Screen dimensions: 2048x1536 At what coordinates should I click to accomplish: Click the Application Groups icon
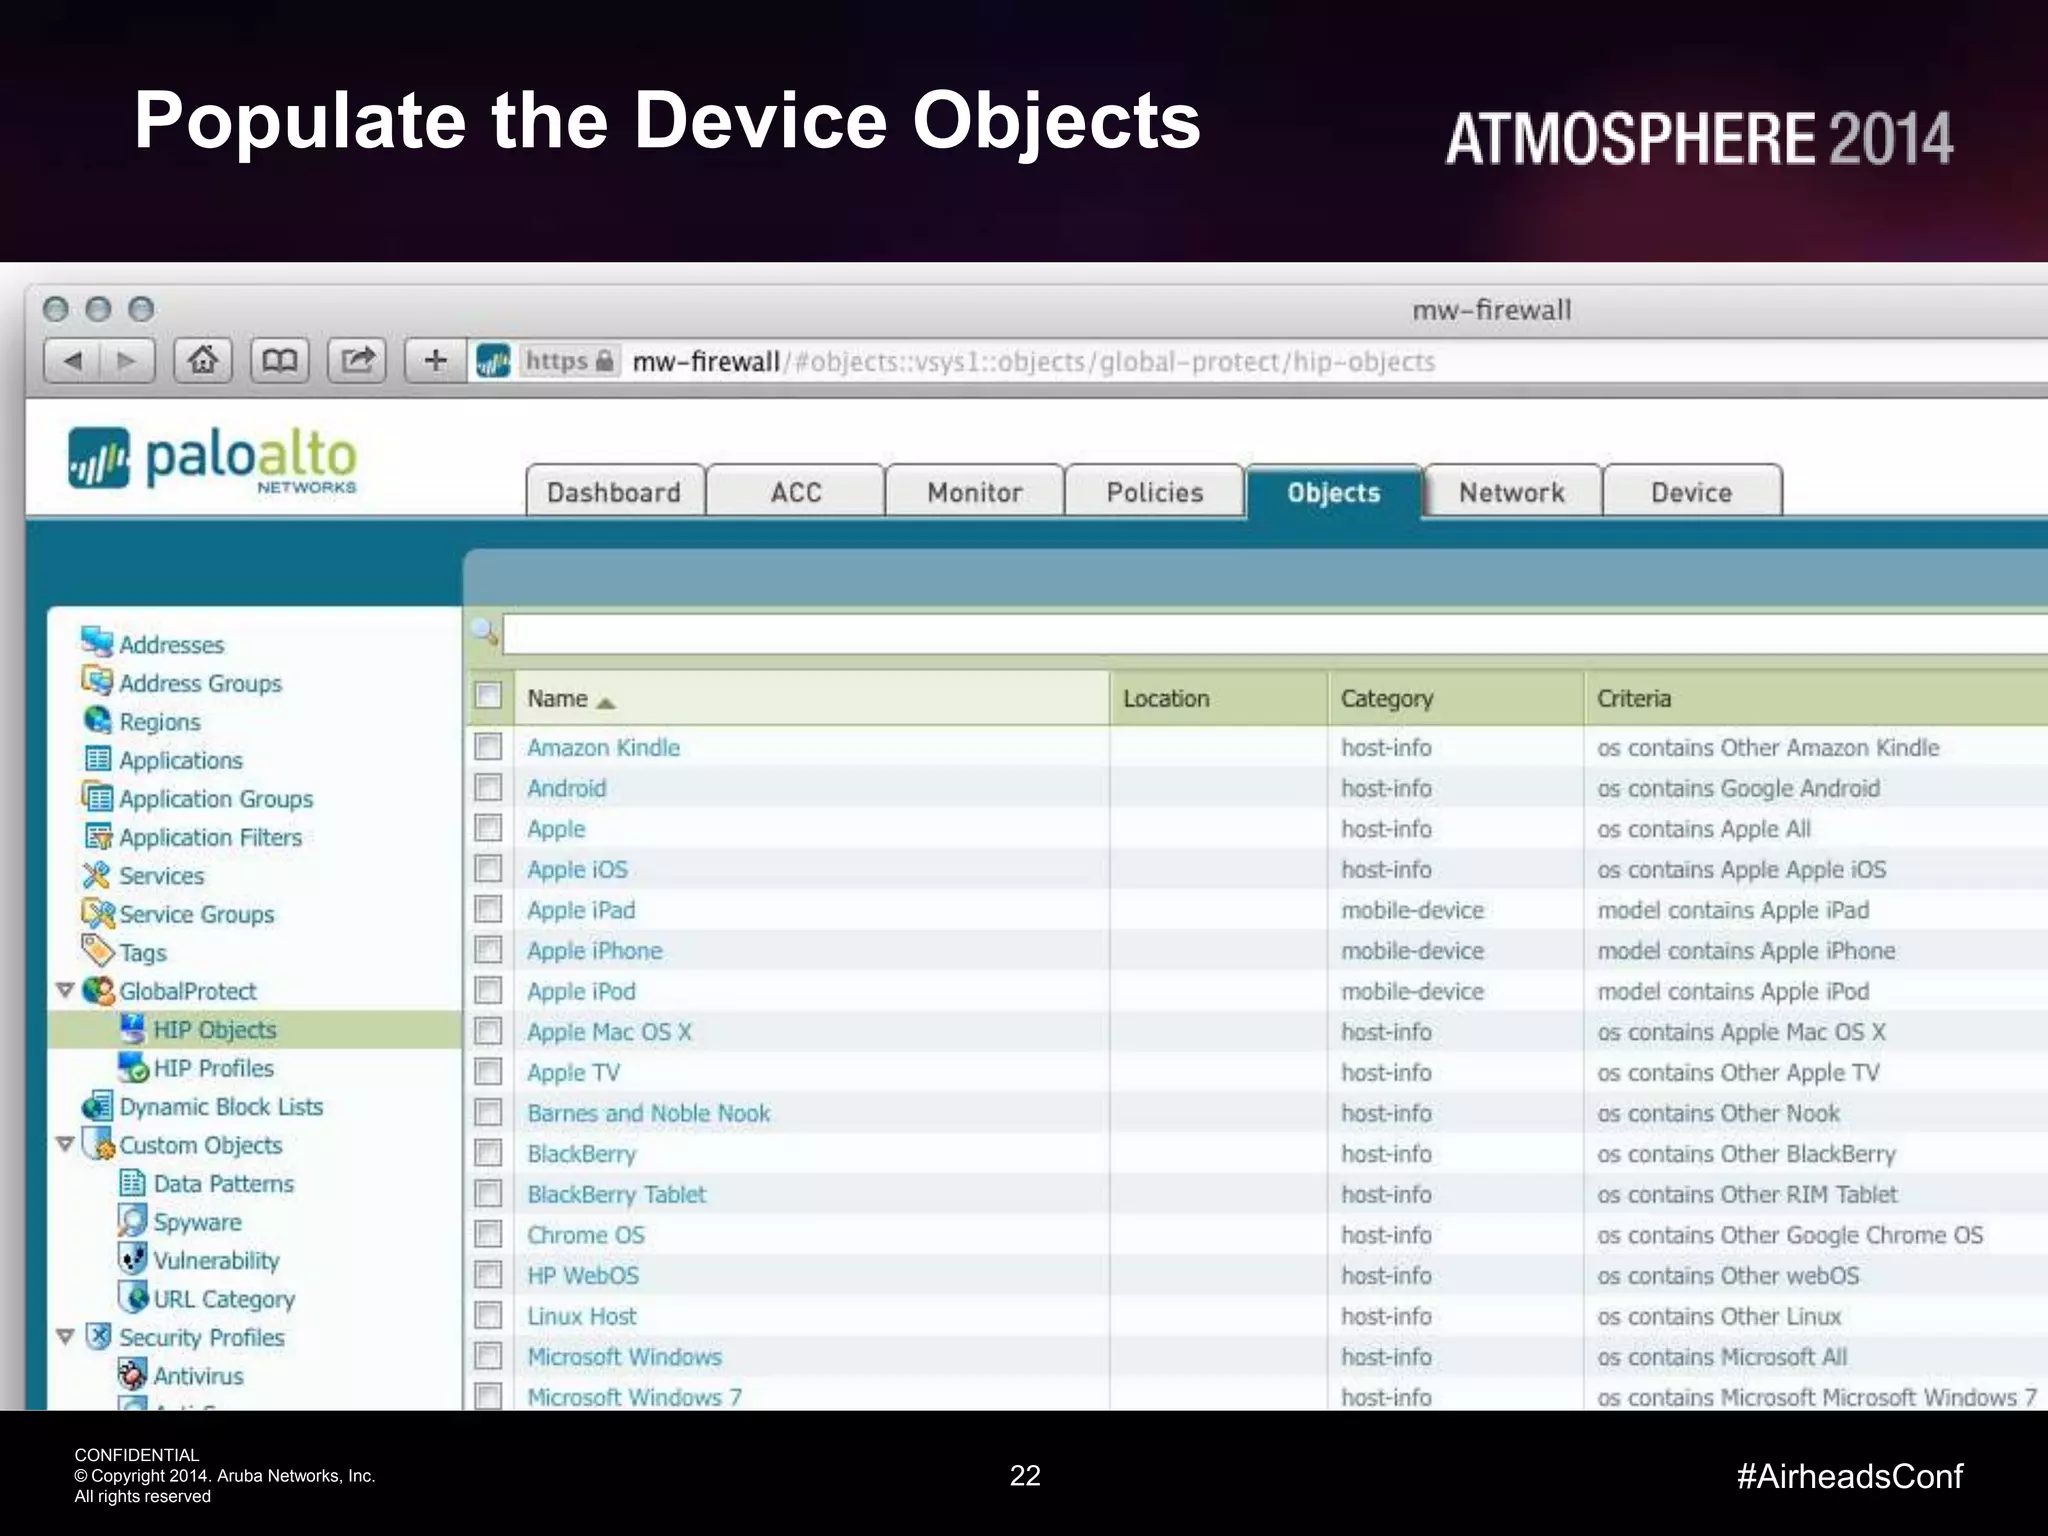97,797
